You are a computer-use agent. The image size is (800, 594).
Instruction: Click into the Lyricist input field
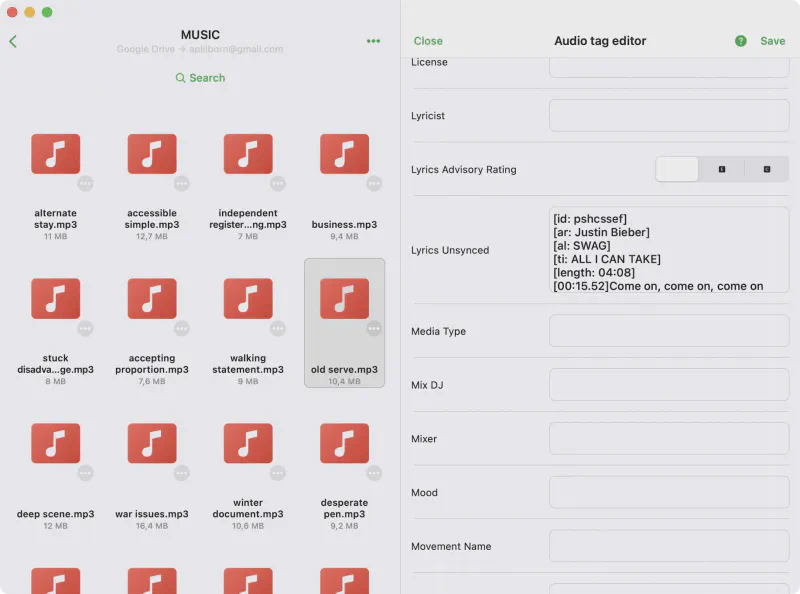pyautogui.click(x=668, y=116)
